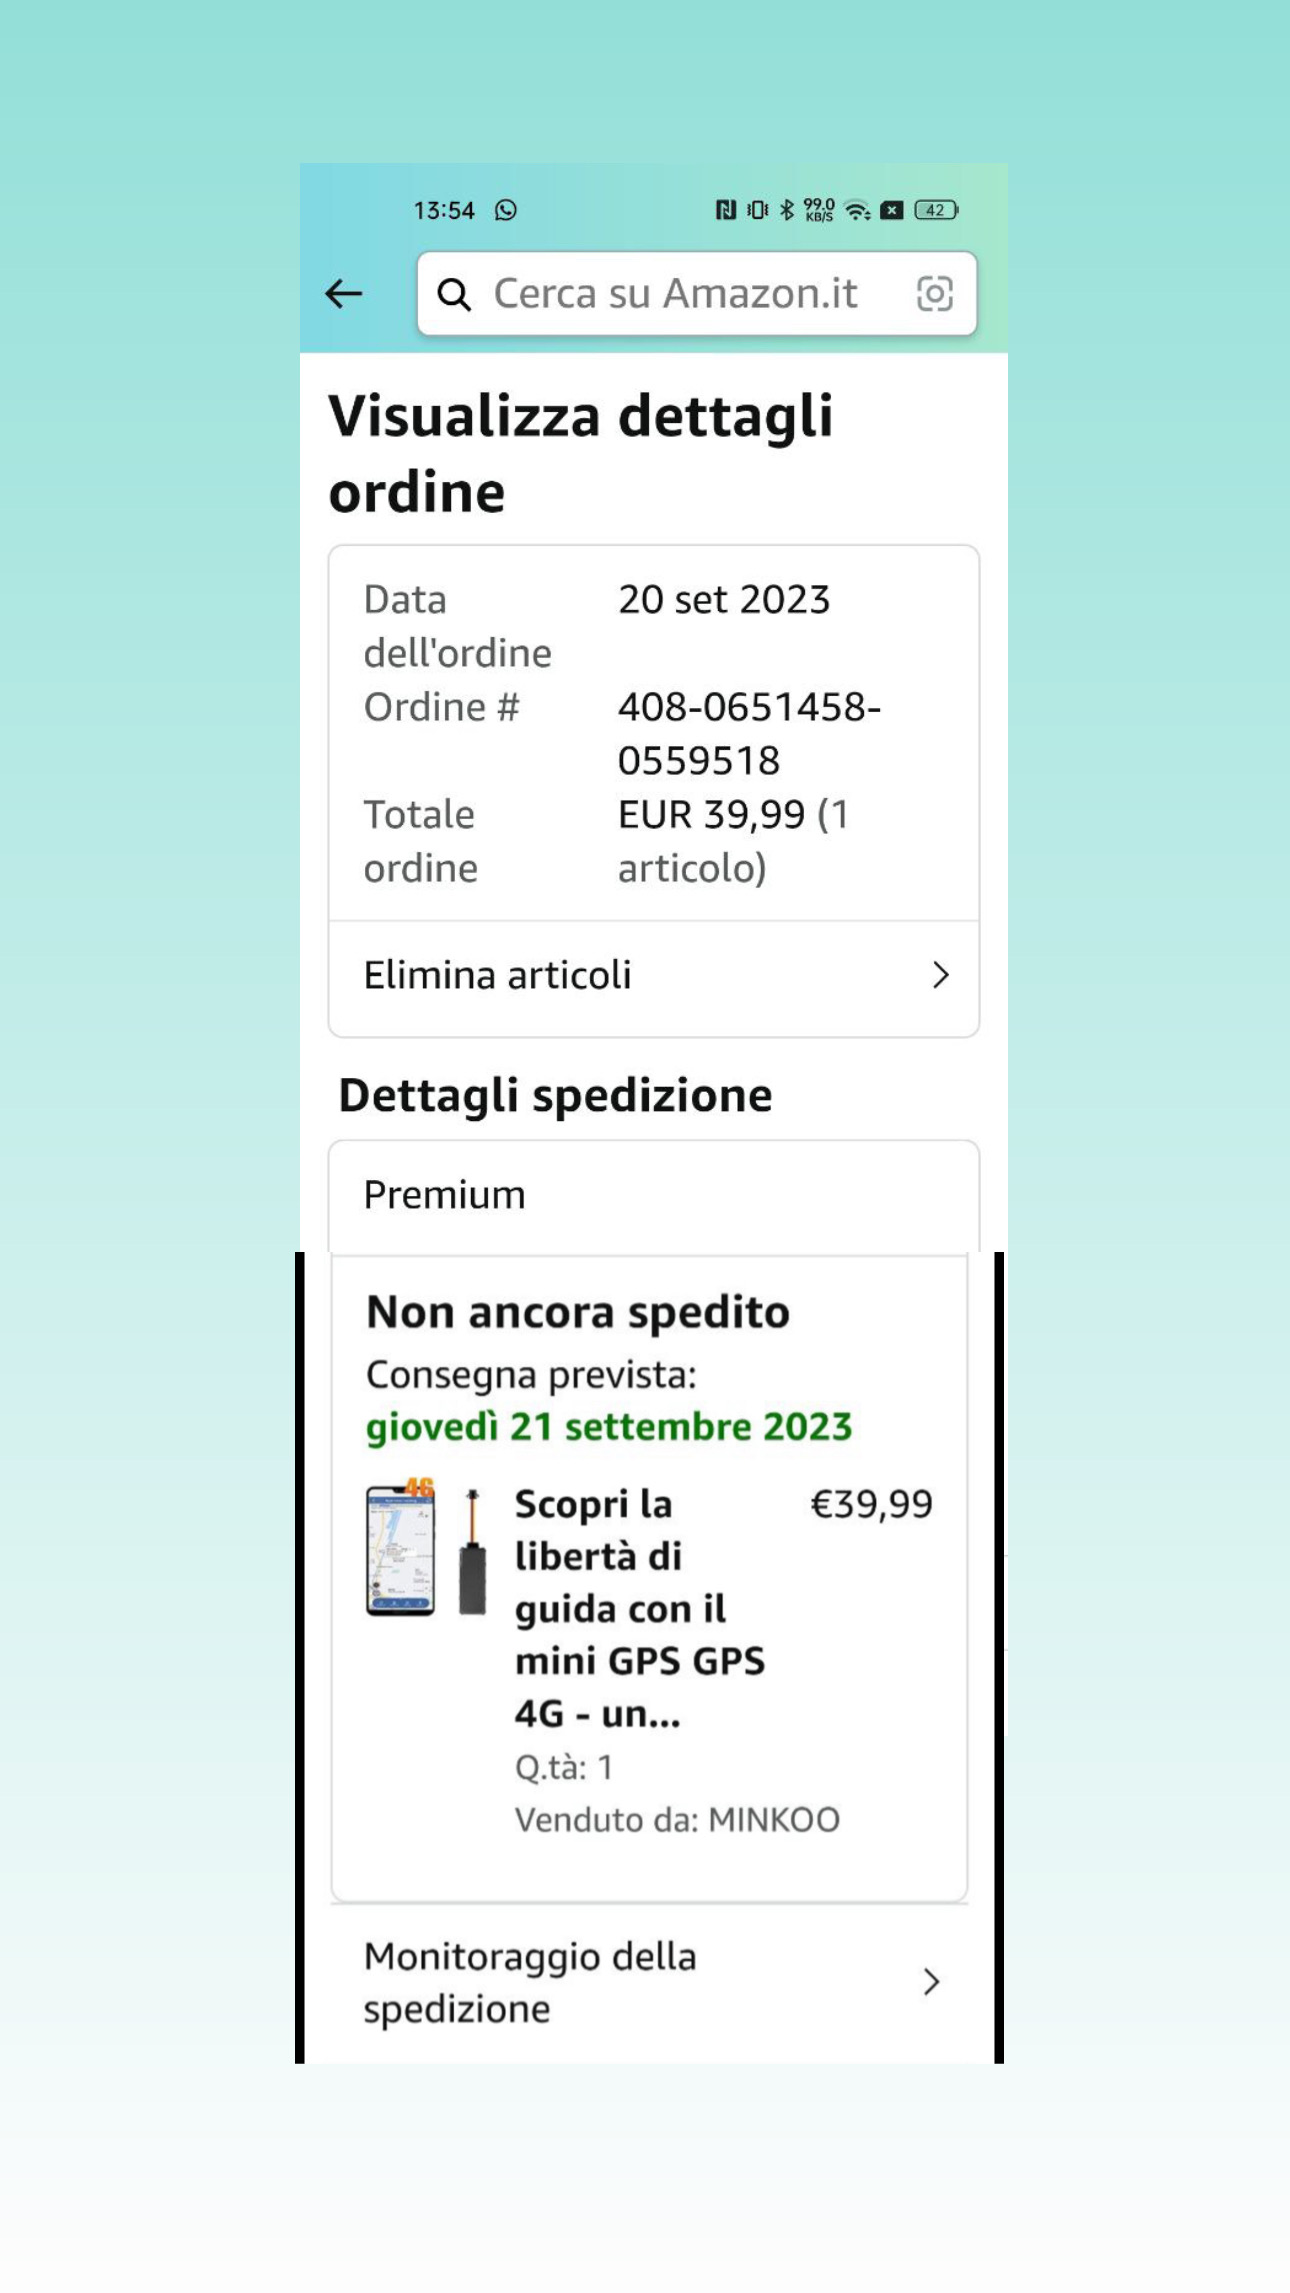
Task: Tap the order number 408-0651458-0559518
Action: (748, 733)
